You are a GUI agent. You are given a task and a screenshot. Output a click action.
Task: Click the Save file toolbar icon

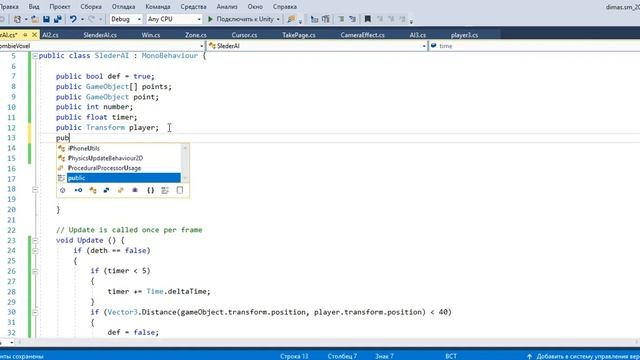[46, 19]
